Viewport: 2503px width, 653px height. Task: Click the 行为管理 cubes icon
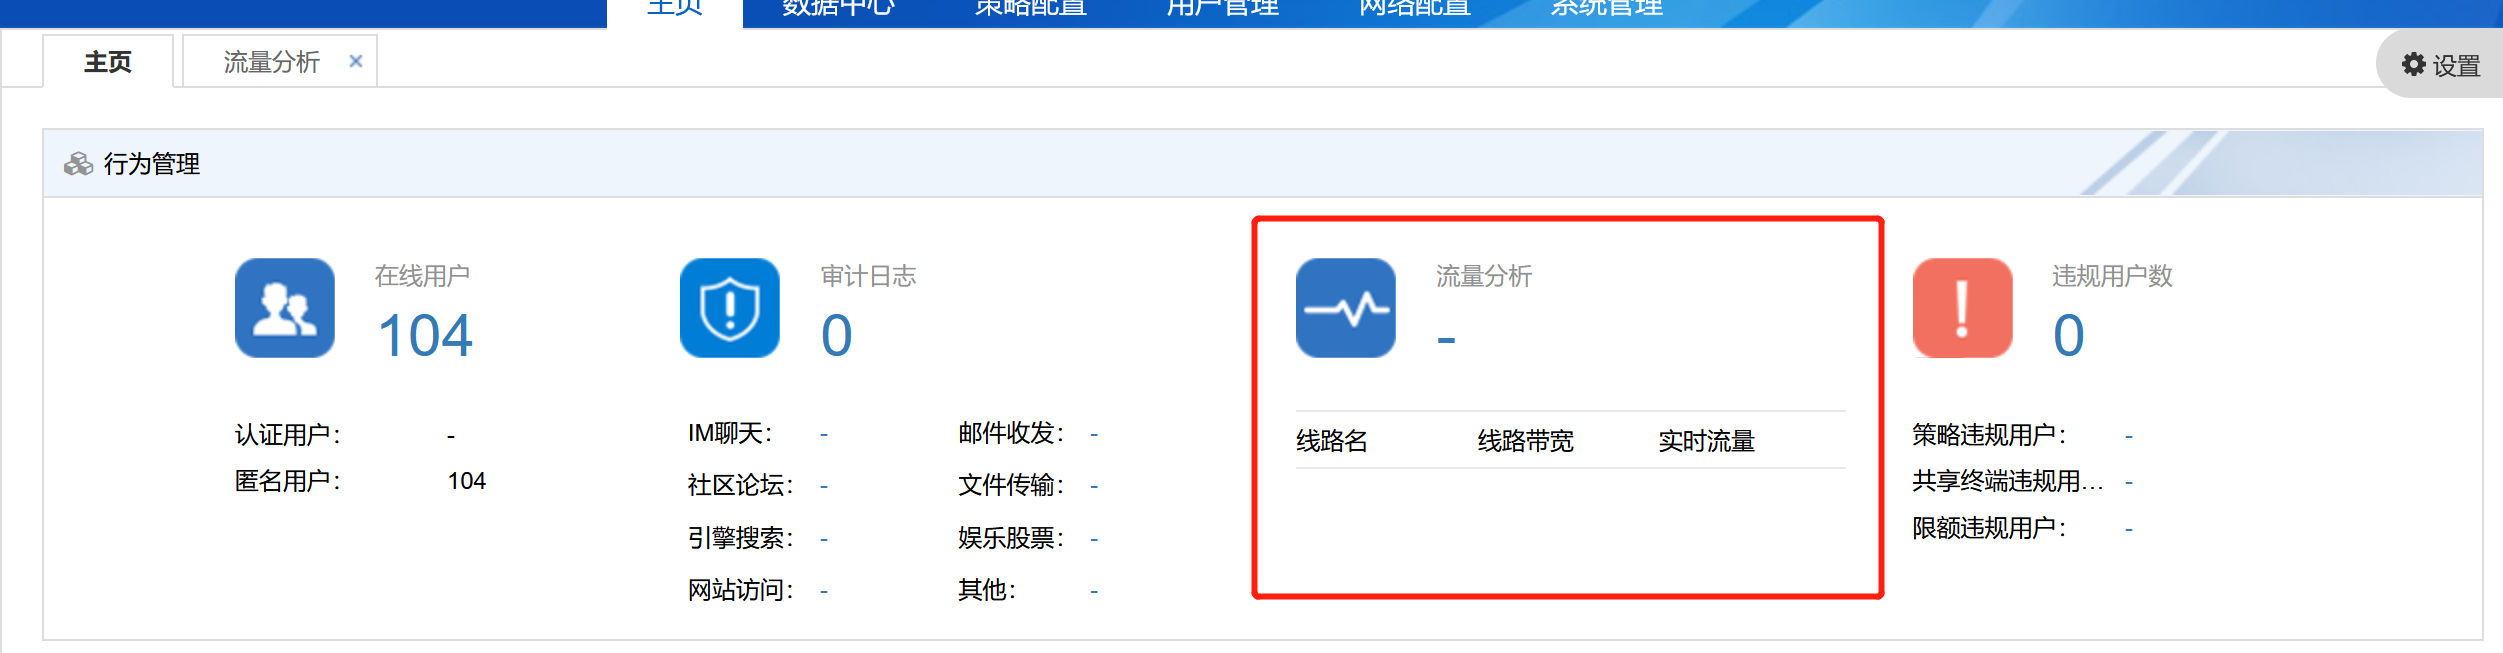pyautogui.click(x=78, y=164)
